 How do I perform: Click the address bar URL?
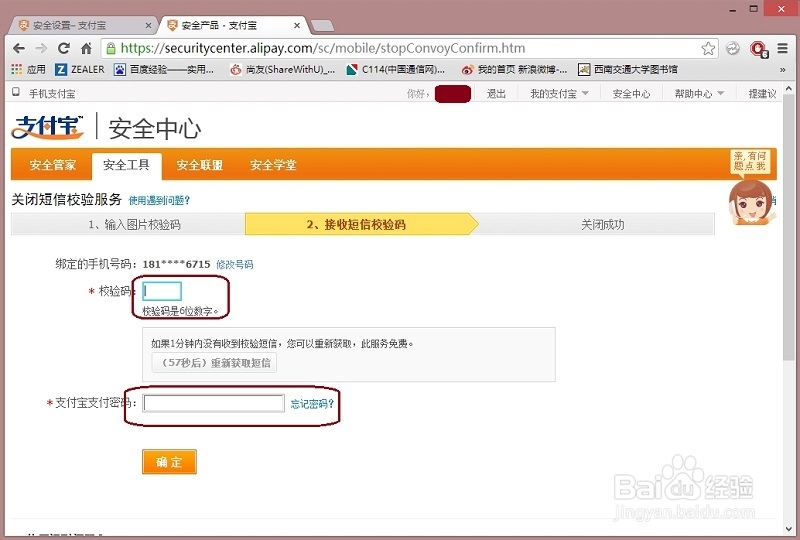point(322,48)
